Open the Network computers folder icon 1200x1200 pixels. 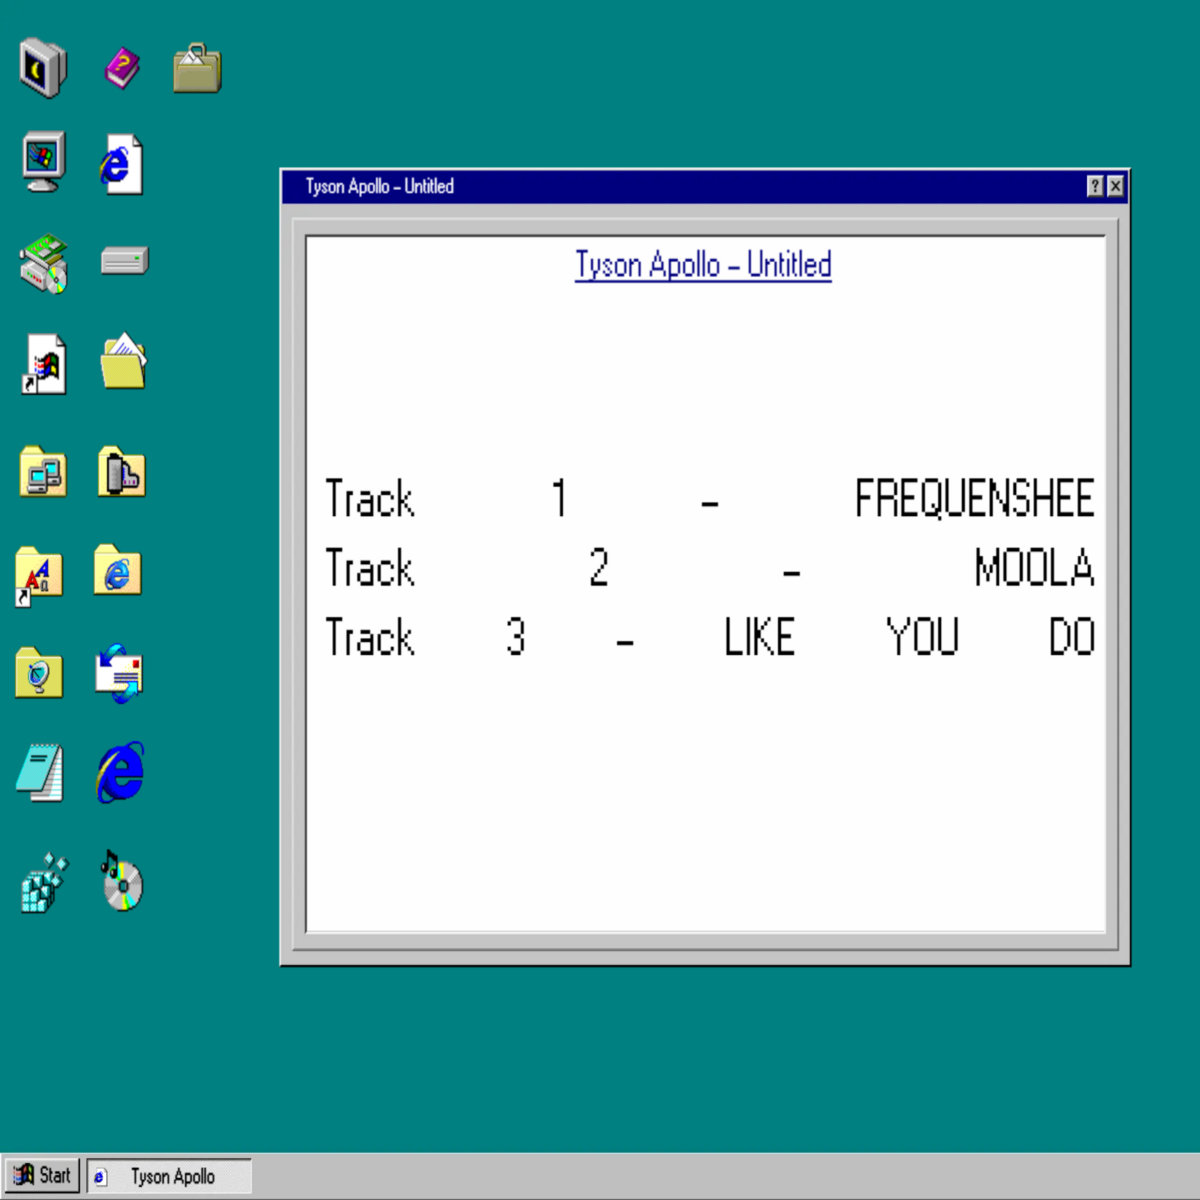[42, 472]
